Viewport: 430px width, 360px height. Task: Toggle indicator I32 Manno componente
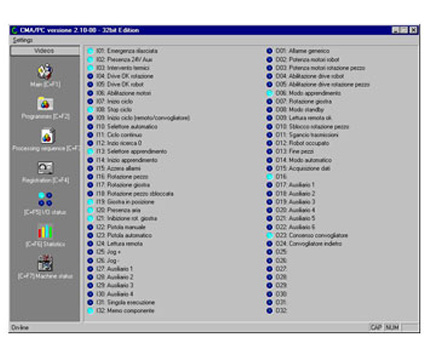click(x=90, y=311)
